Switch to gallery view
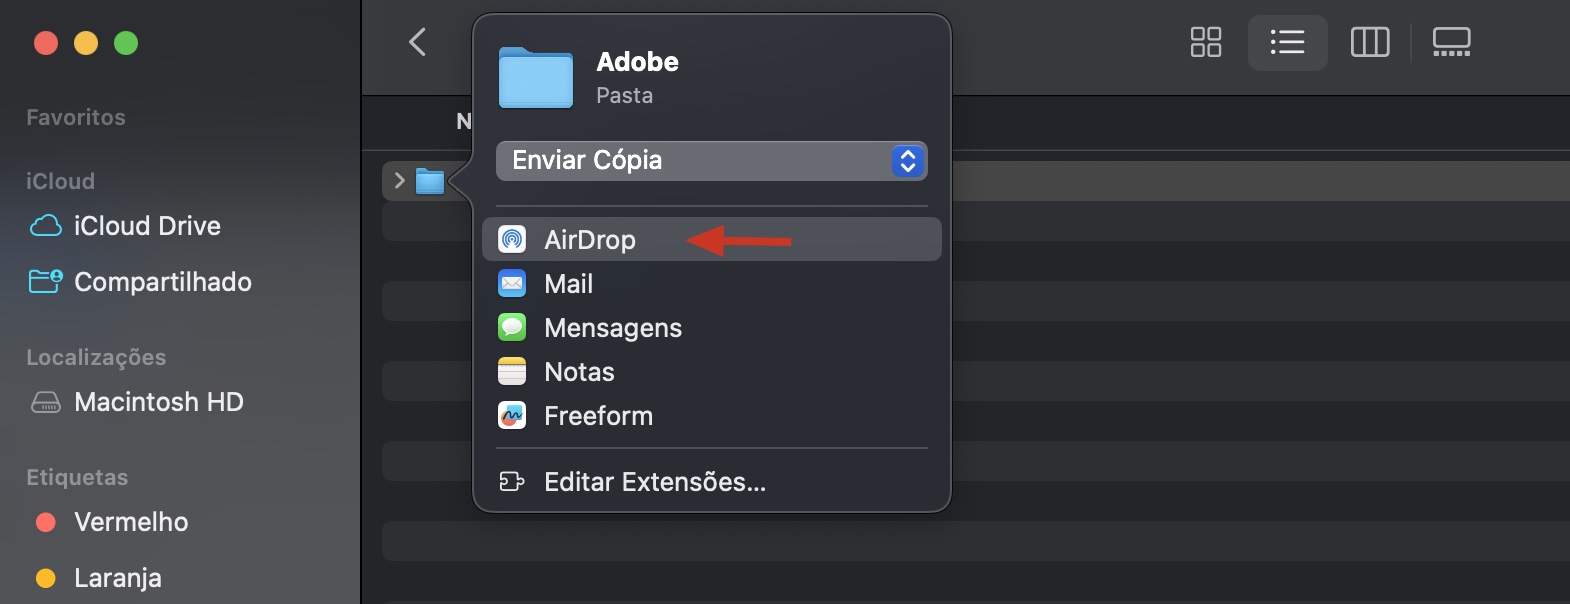 click(x=1451, y=42)
